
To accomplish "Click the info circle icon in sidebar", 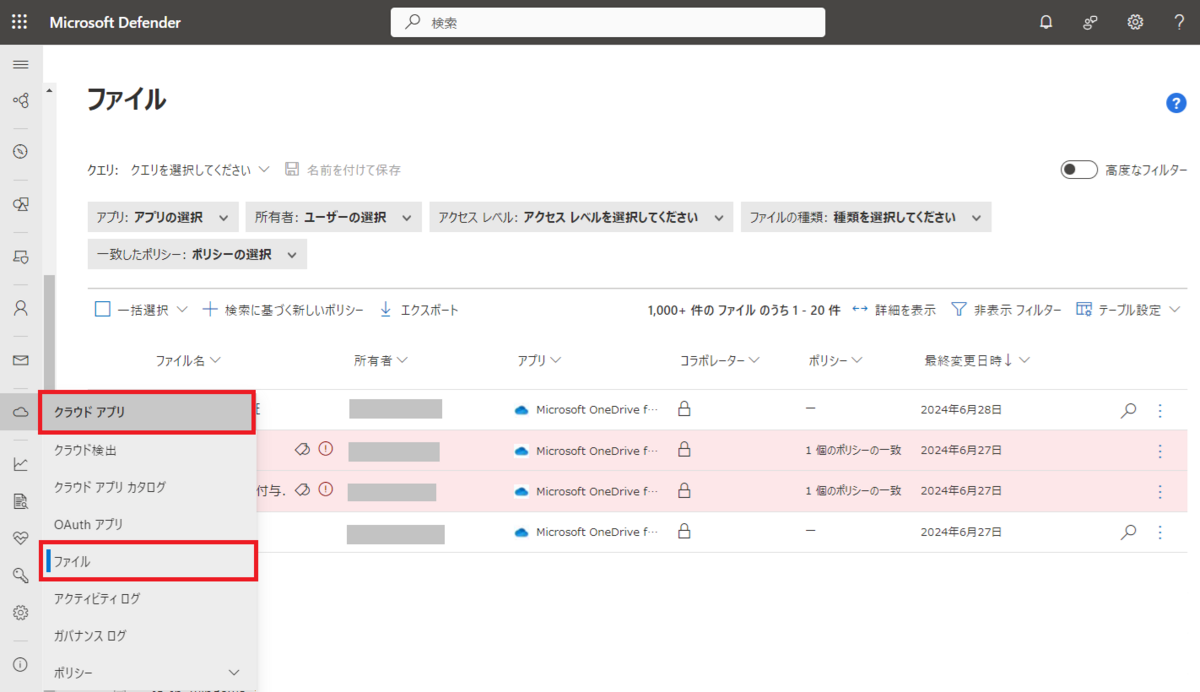I will (20, 664).
